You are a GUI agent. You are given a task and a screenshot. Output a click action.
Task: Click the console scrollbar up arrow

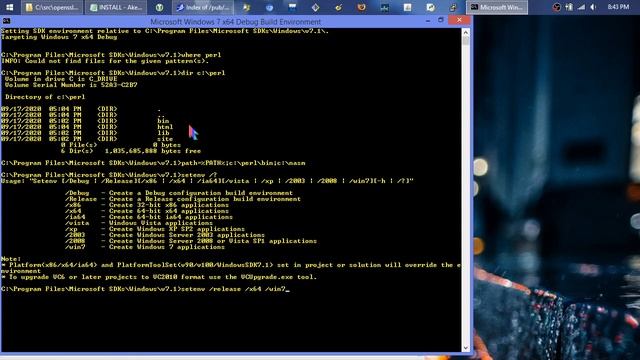pyautogui.click(x=466, y=32)
